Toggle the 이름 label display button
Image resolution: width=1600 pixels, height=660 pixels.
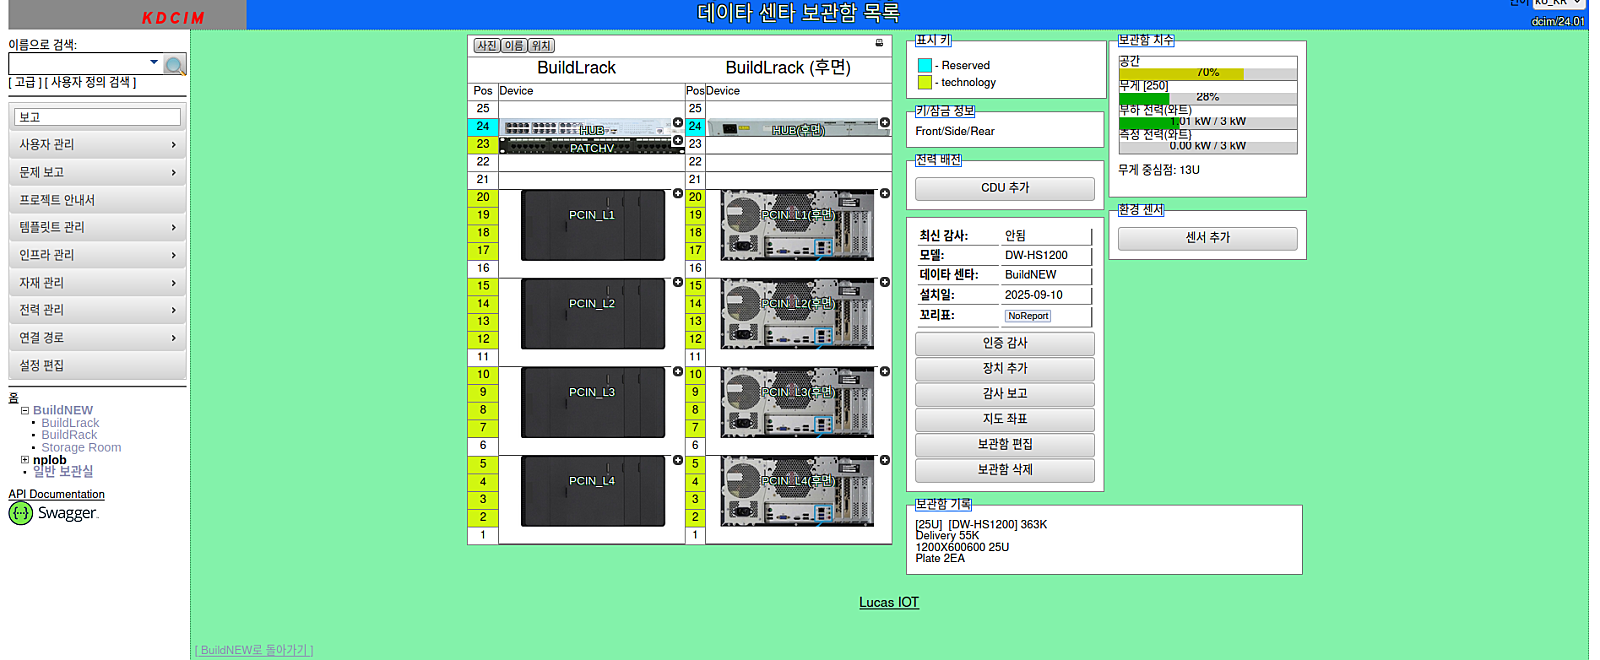point(513,46)
